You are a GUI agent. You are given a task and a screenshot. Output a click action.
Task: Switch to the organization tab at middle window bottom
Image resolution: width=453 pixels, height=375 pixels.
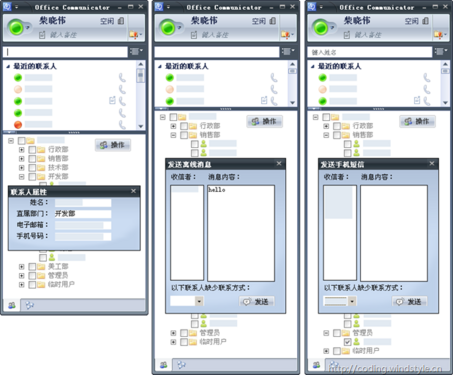(181, 365)
